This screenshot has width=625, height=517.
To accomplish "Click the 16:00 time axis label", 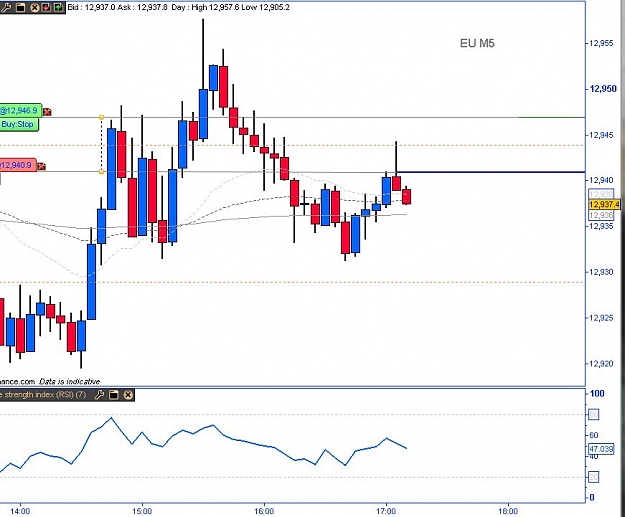I will coord(264,511).
